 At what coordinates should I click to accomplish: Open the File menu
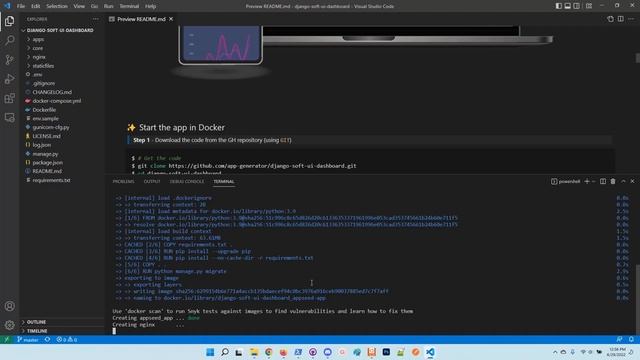click(x=21, y=6)
